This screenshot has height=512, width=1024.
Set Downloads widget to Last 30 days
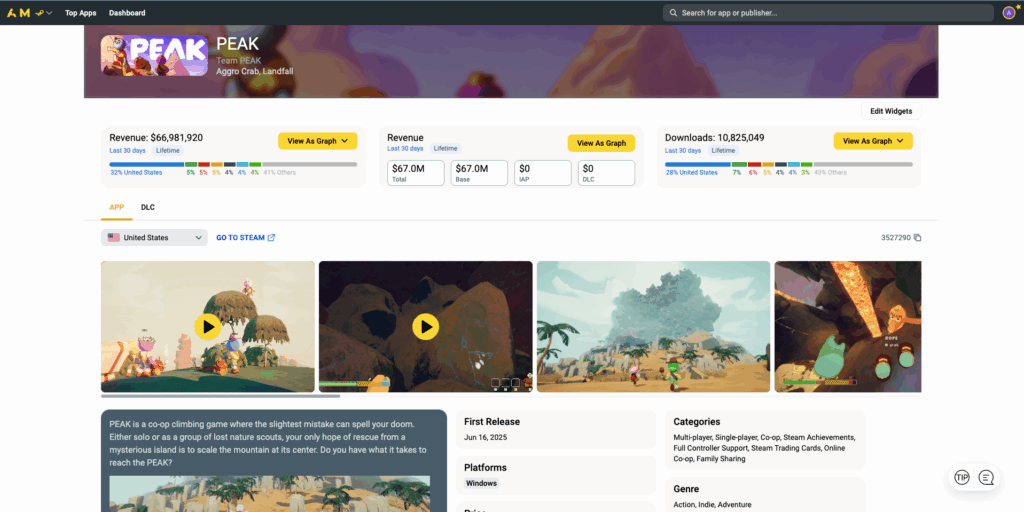683,150
